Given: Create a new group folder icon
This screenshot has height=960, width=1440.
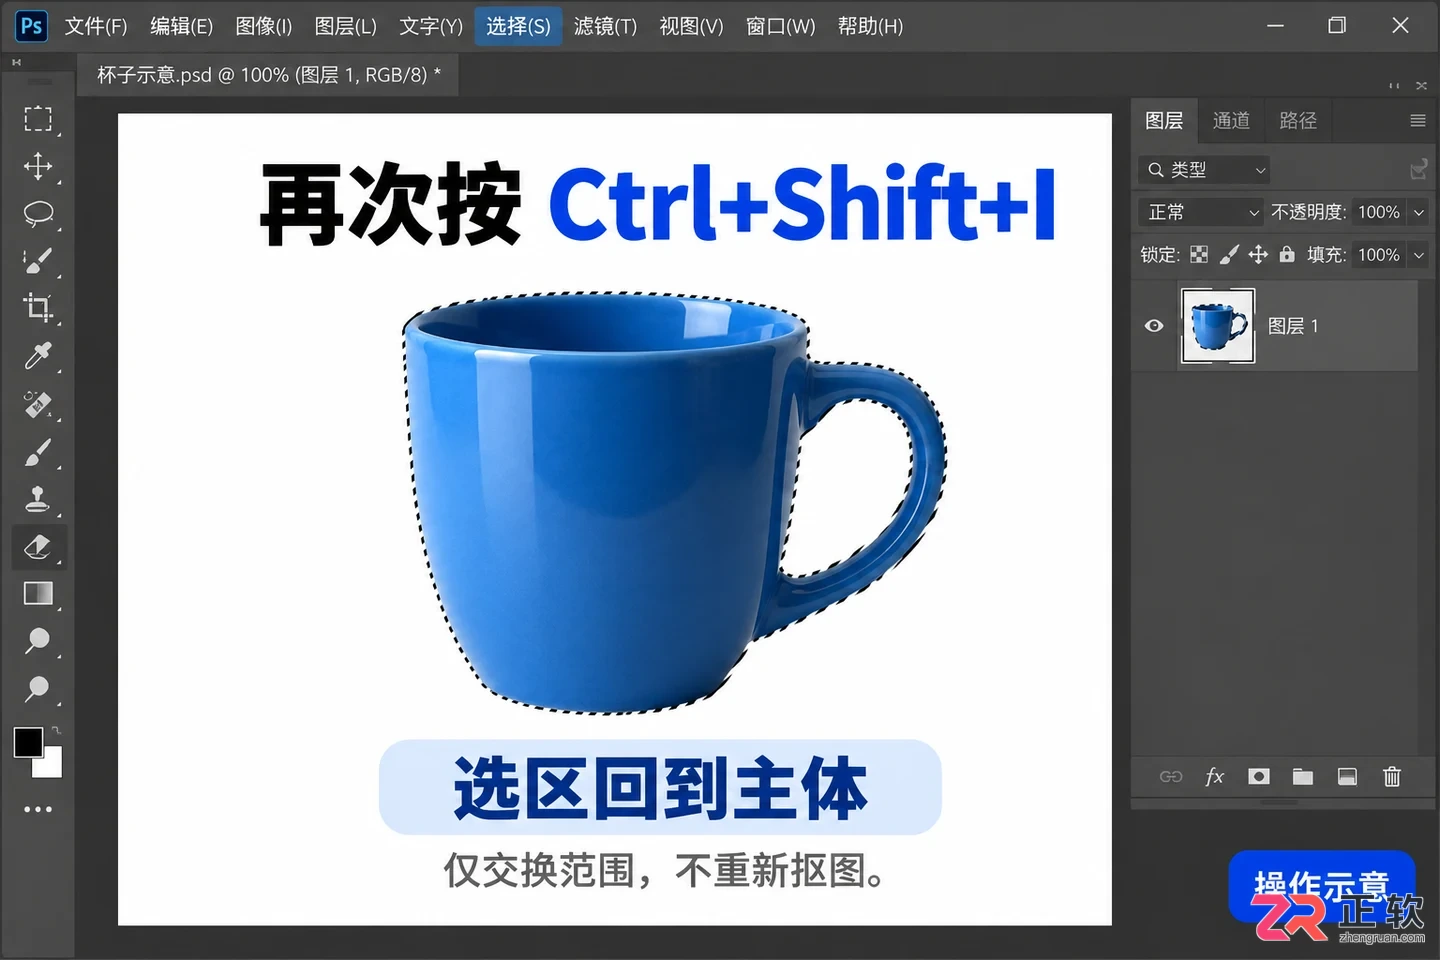Looking at the screenshot, I should 1302,777.
